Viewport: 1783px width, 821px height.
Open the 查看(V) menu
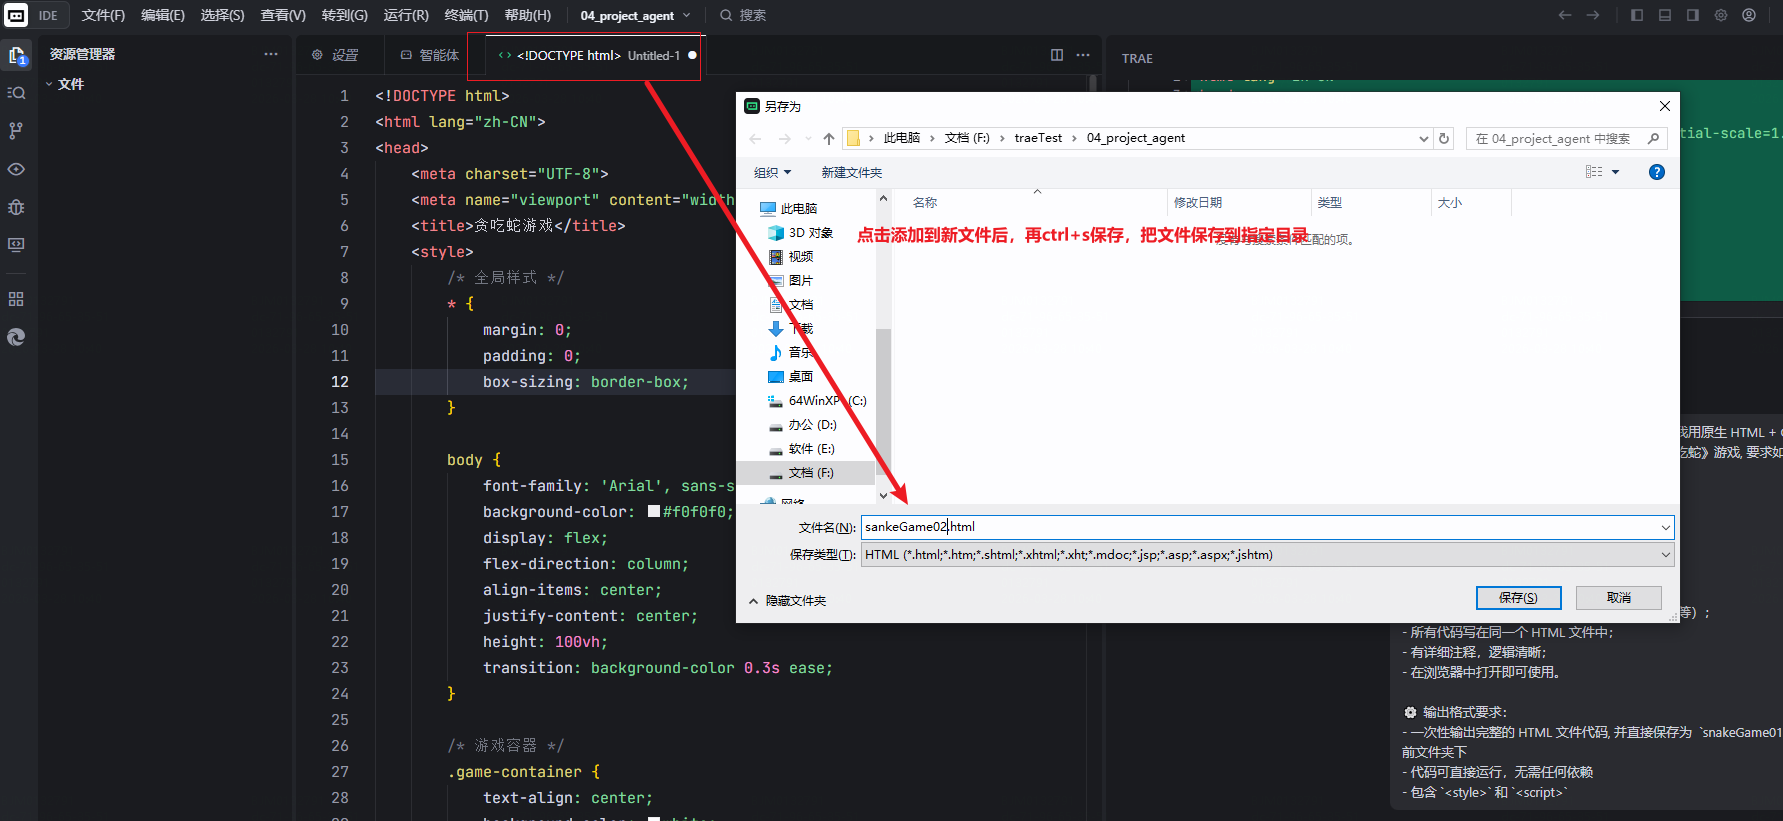[x=283, y=15]
